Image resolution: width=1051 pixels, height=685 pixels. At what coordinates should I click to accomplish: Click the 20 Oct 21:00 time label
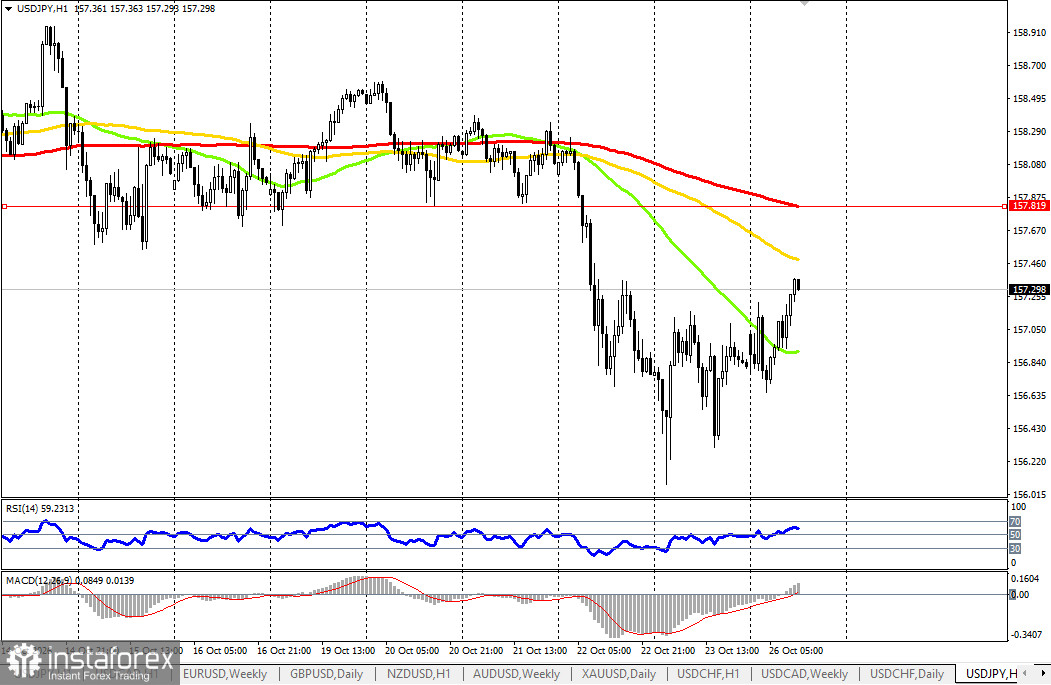coord(476,650)
